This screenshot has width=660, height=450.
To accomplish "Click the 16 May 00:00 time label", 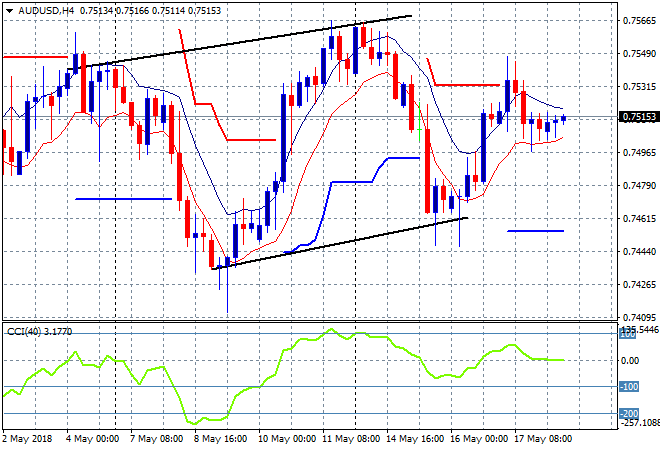I will [479, 439].
